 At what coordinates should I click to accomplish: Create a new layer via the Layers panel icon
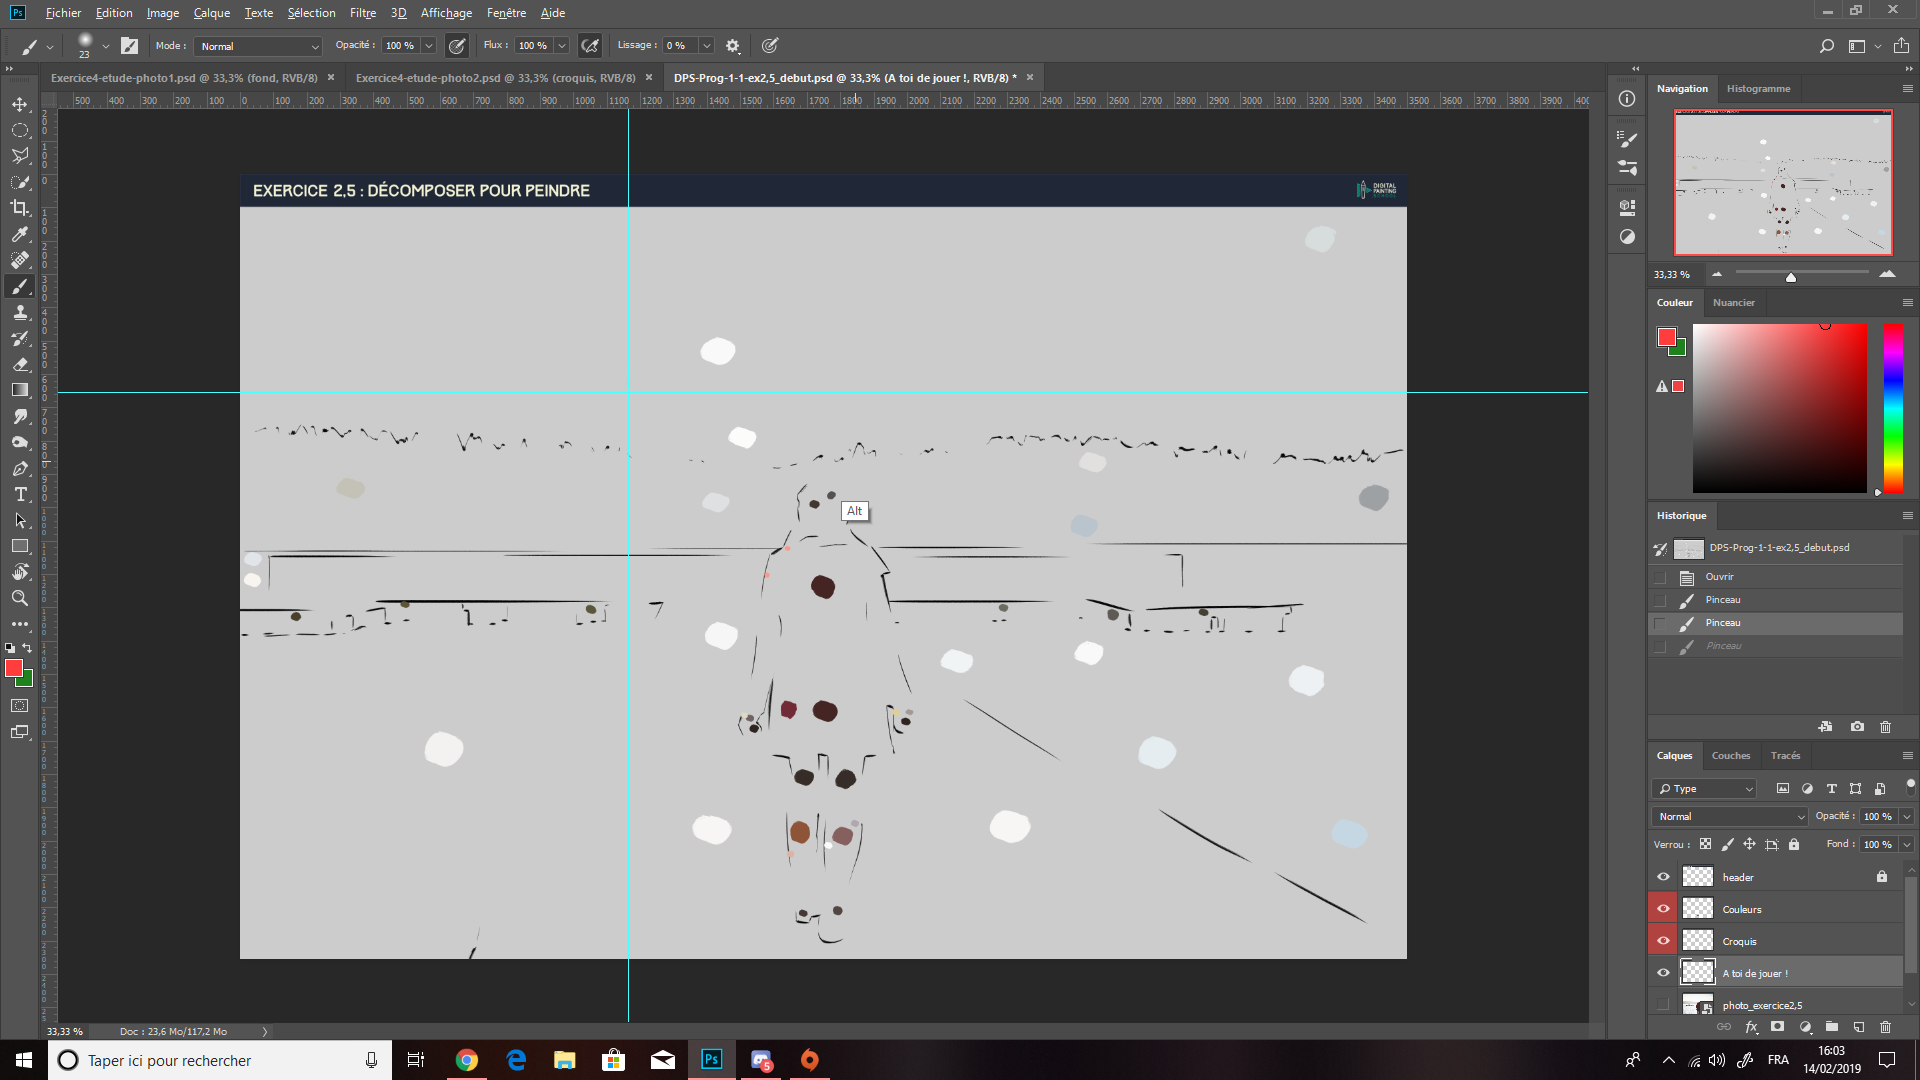click(x=1859, y=1027)
